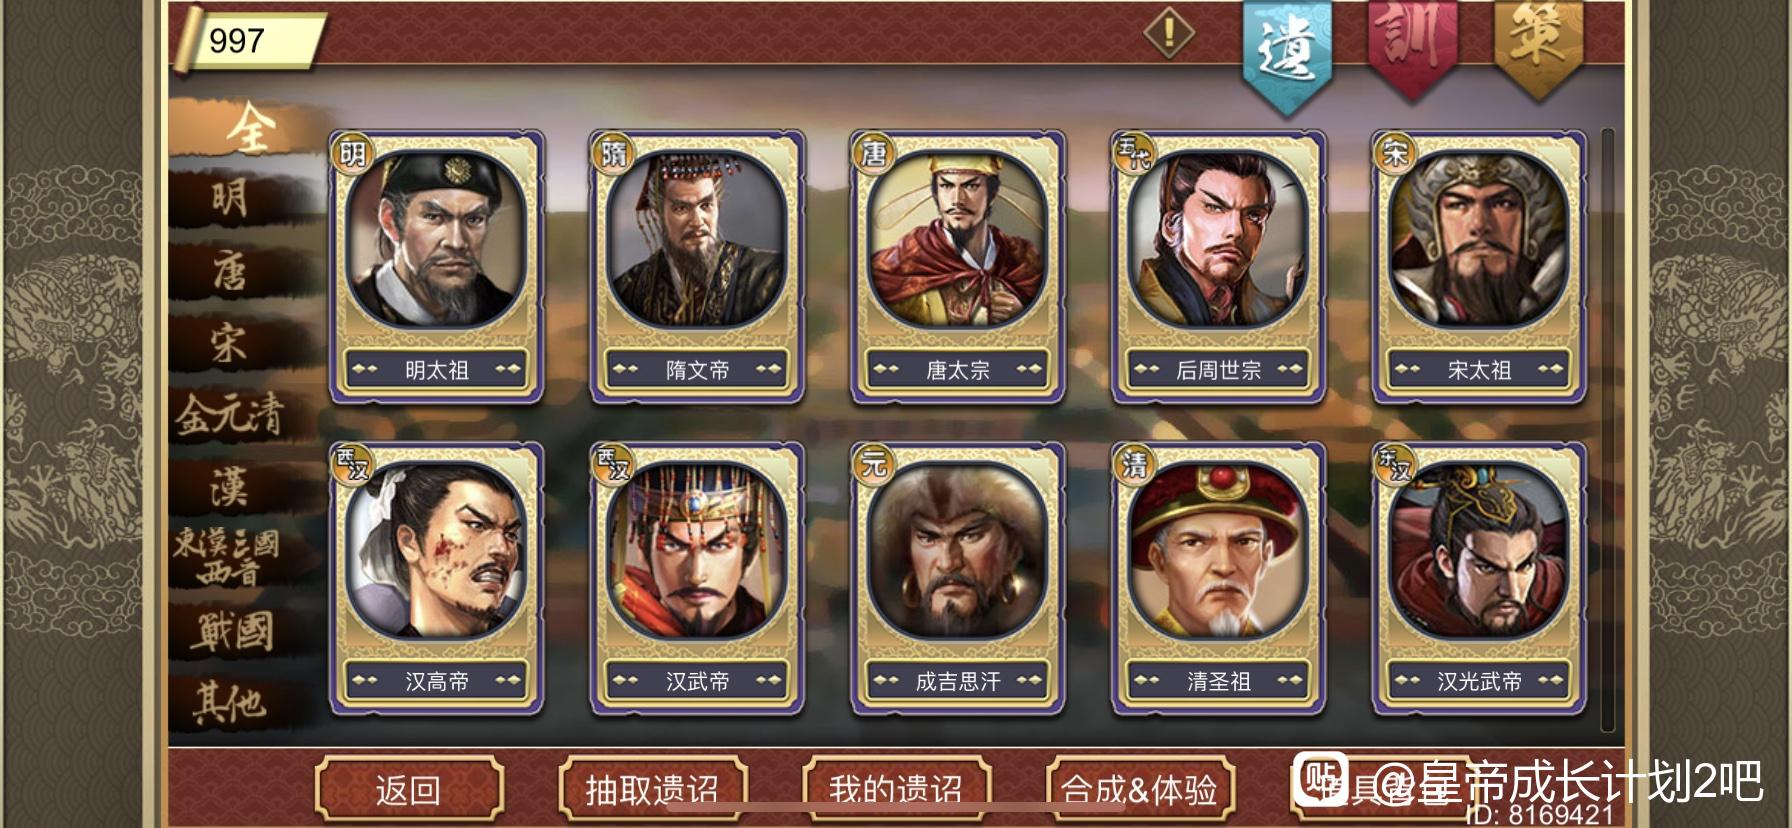Filter by the 唐 dynasty tab
This screenshot has width=1792, height=828.
230,271
